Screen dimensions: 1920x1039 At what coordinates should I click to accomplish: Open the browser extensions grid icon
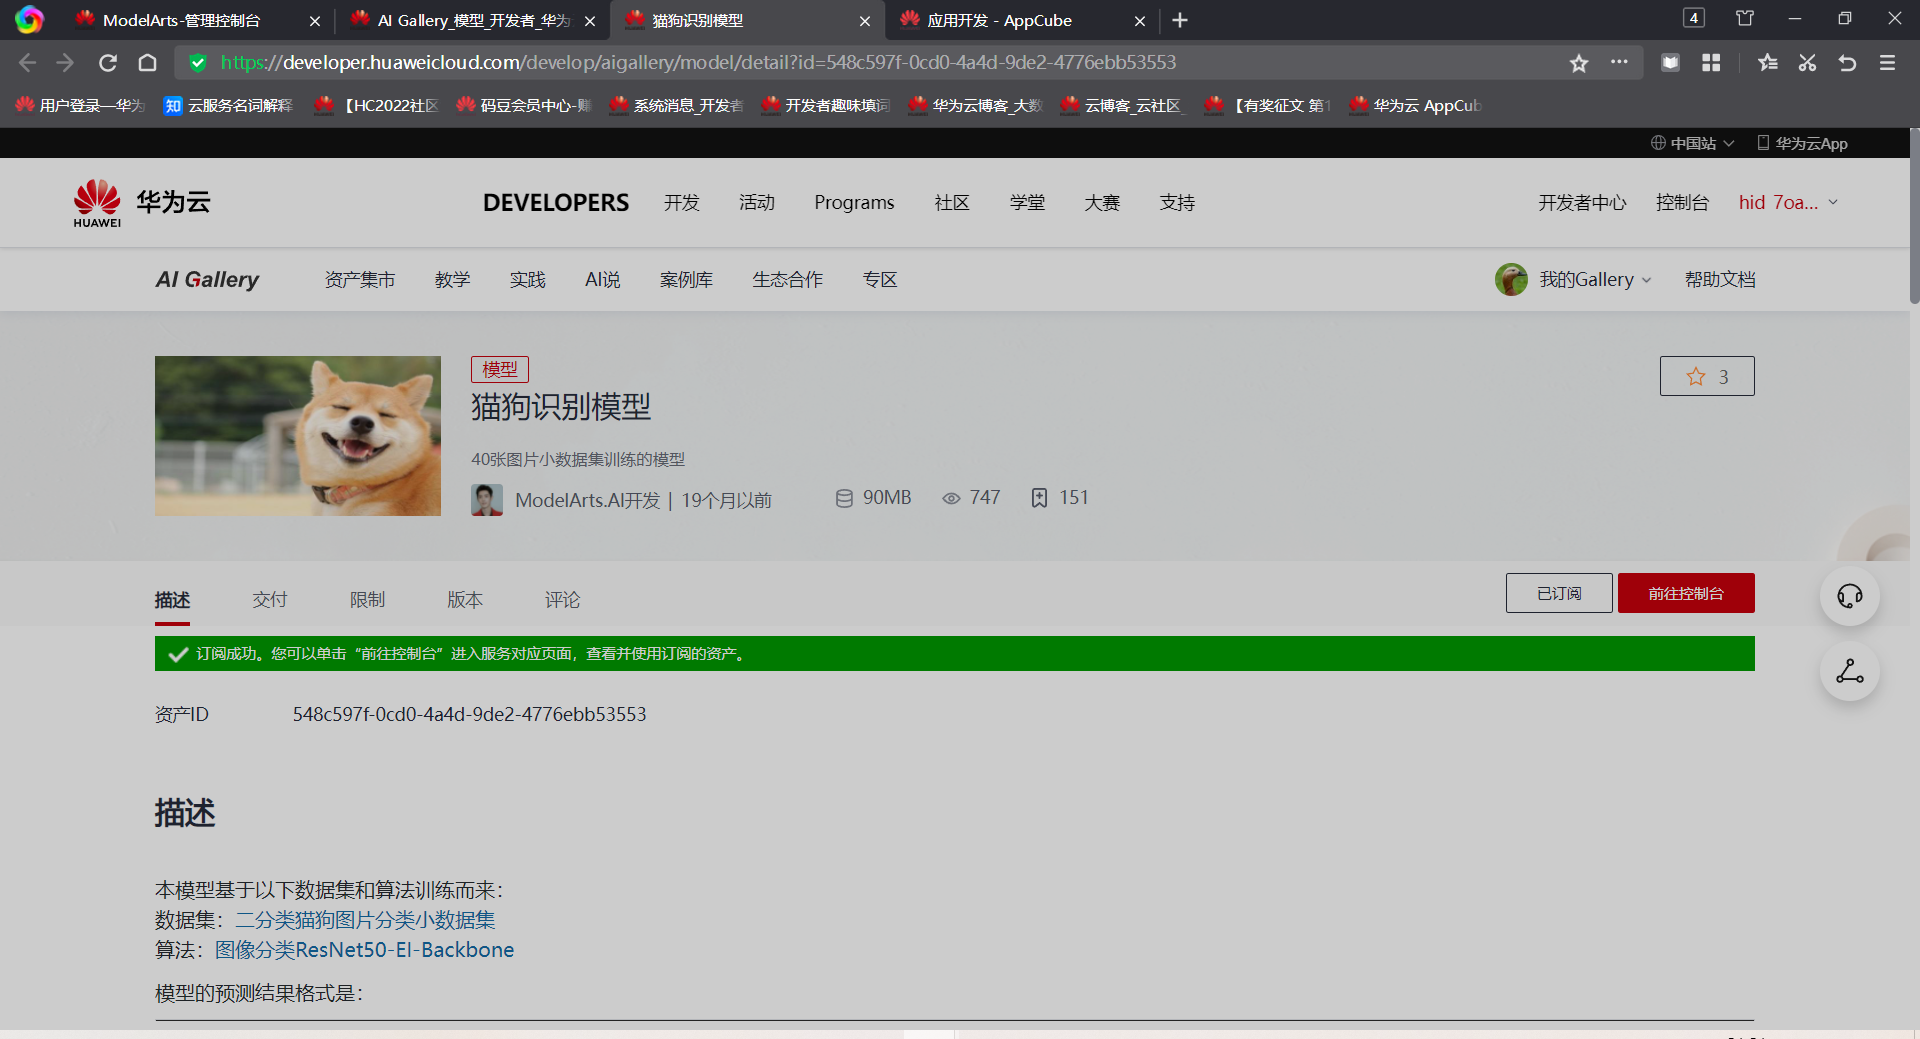point(1711,63)
